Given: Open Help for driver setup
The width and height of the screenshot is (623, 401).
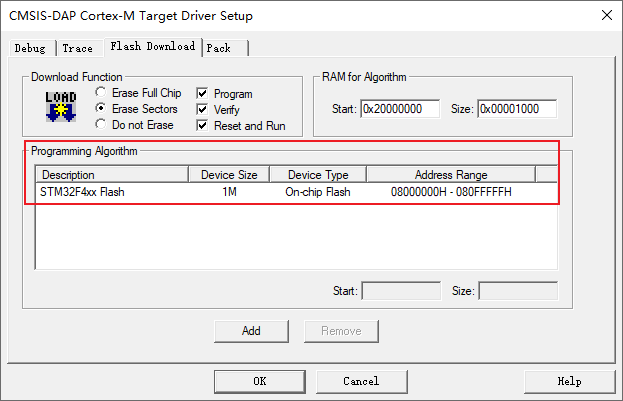Looking at the screenshot, I should coord(569,382).
